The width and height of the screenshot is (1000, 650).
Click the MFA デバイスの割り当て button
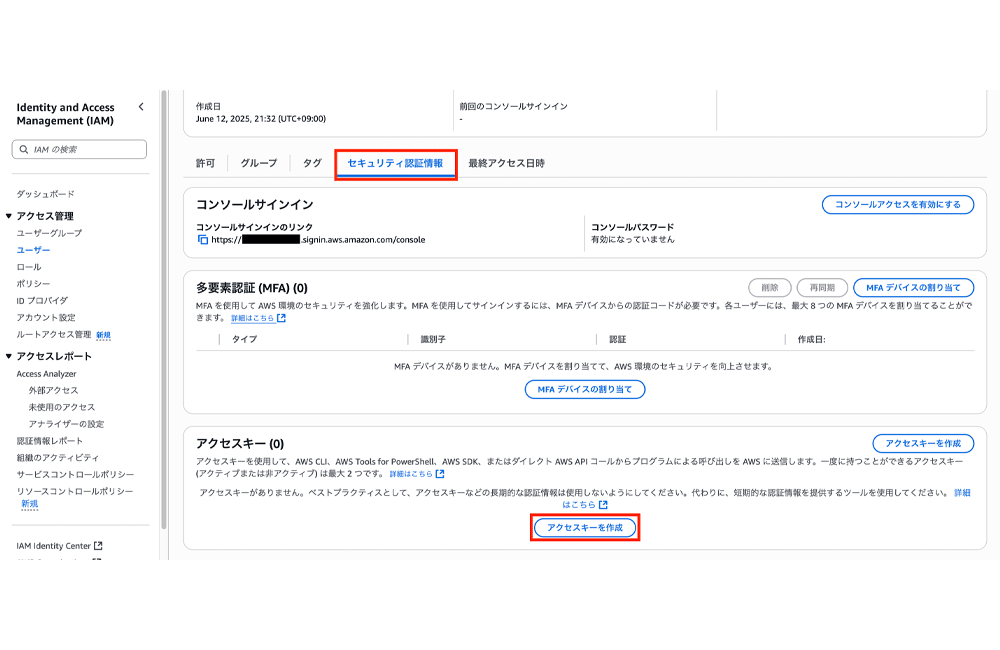[x=585, y=389]
